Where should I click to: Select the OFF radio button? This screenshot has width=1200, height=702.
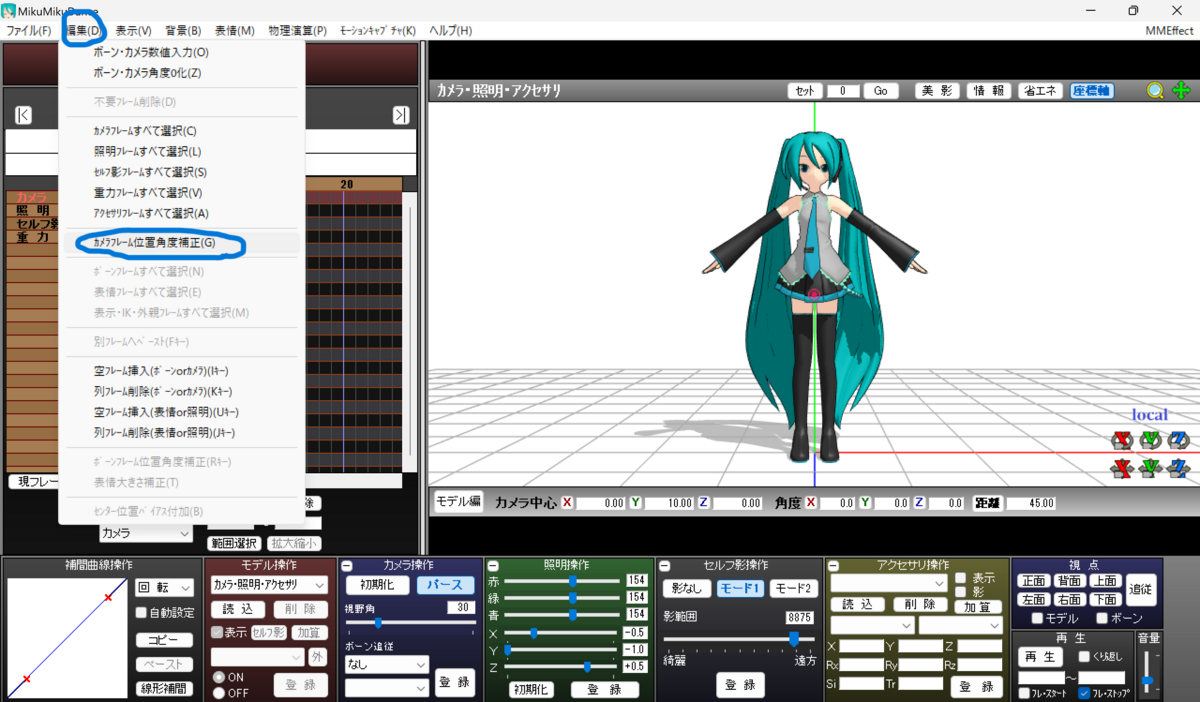(x=219, y=692)
